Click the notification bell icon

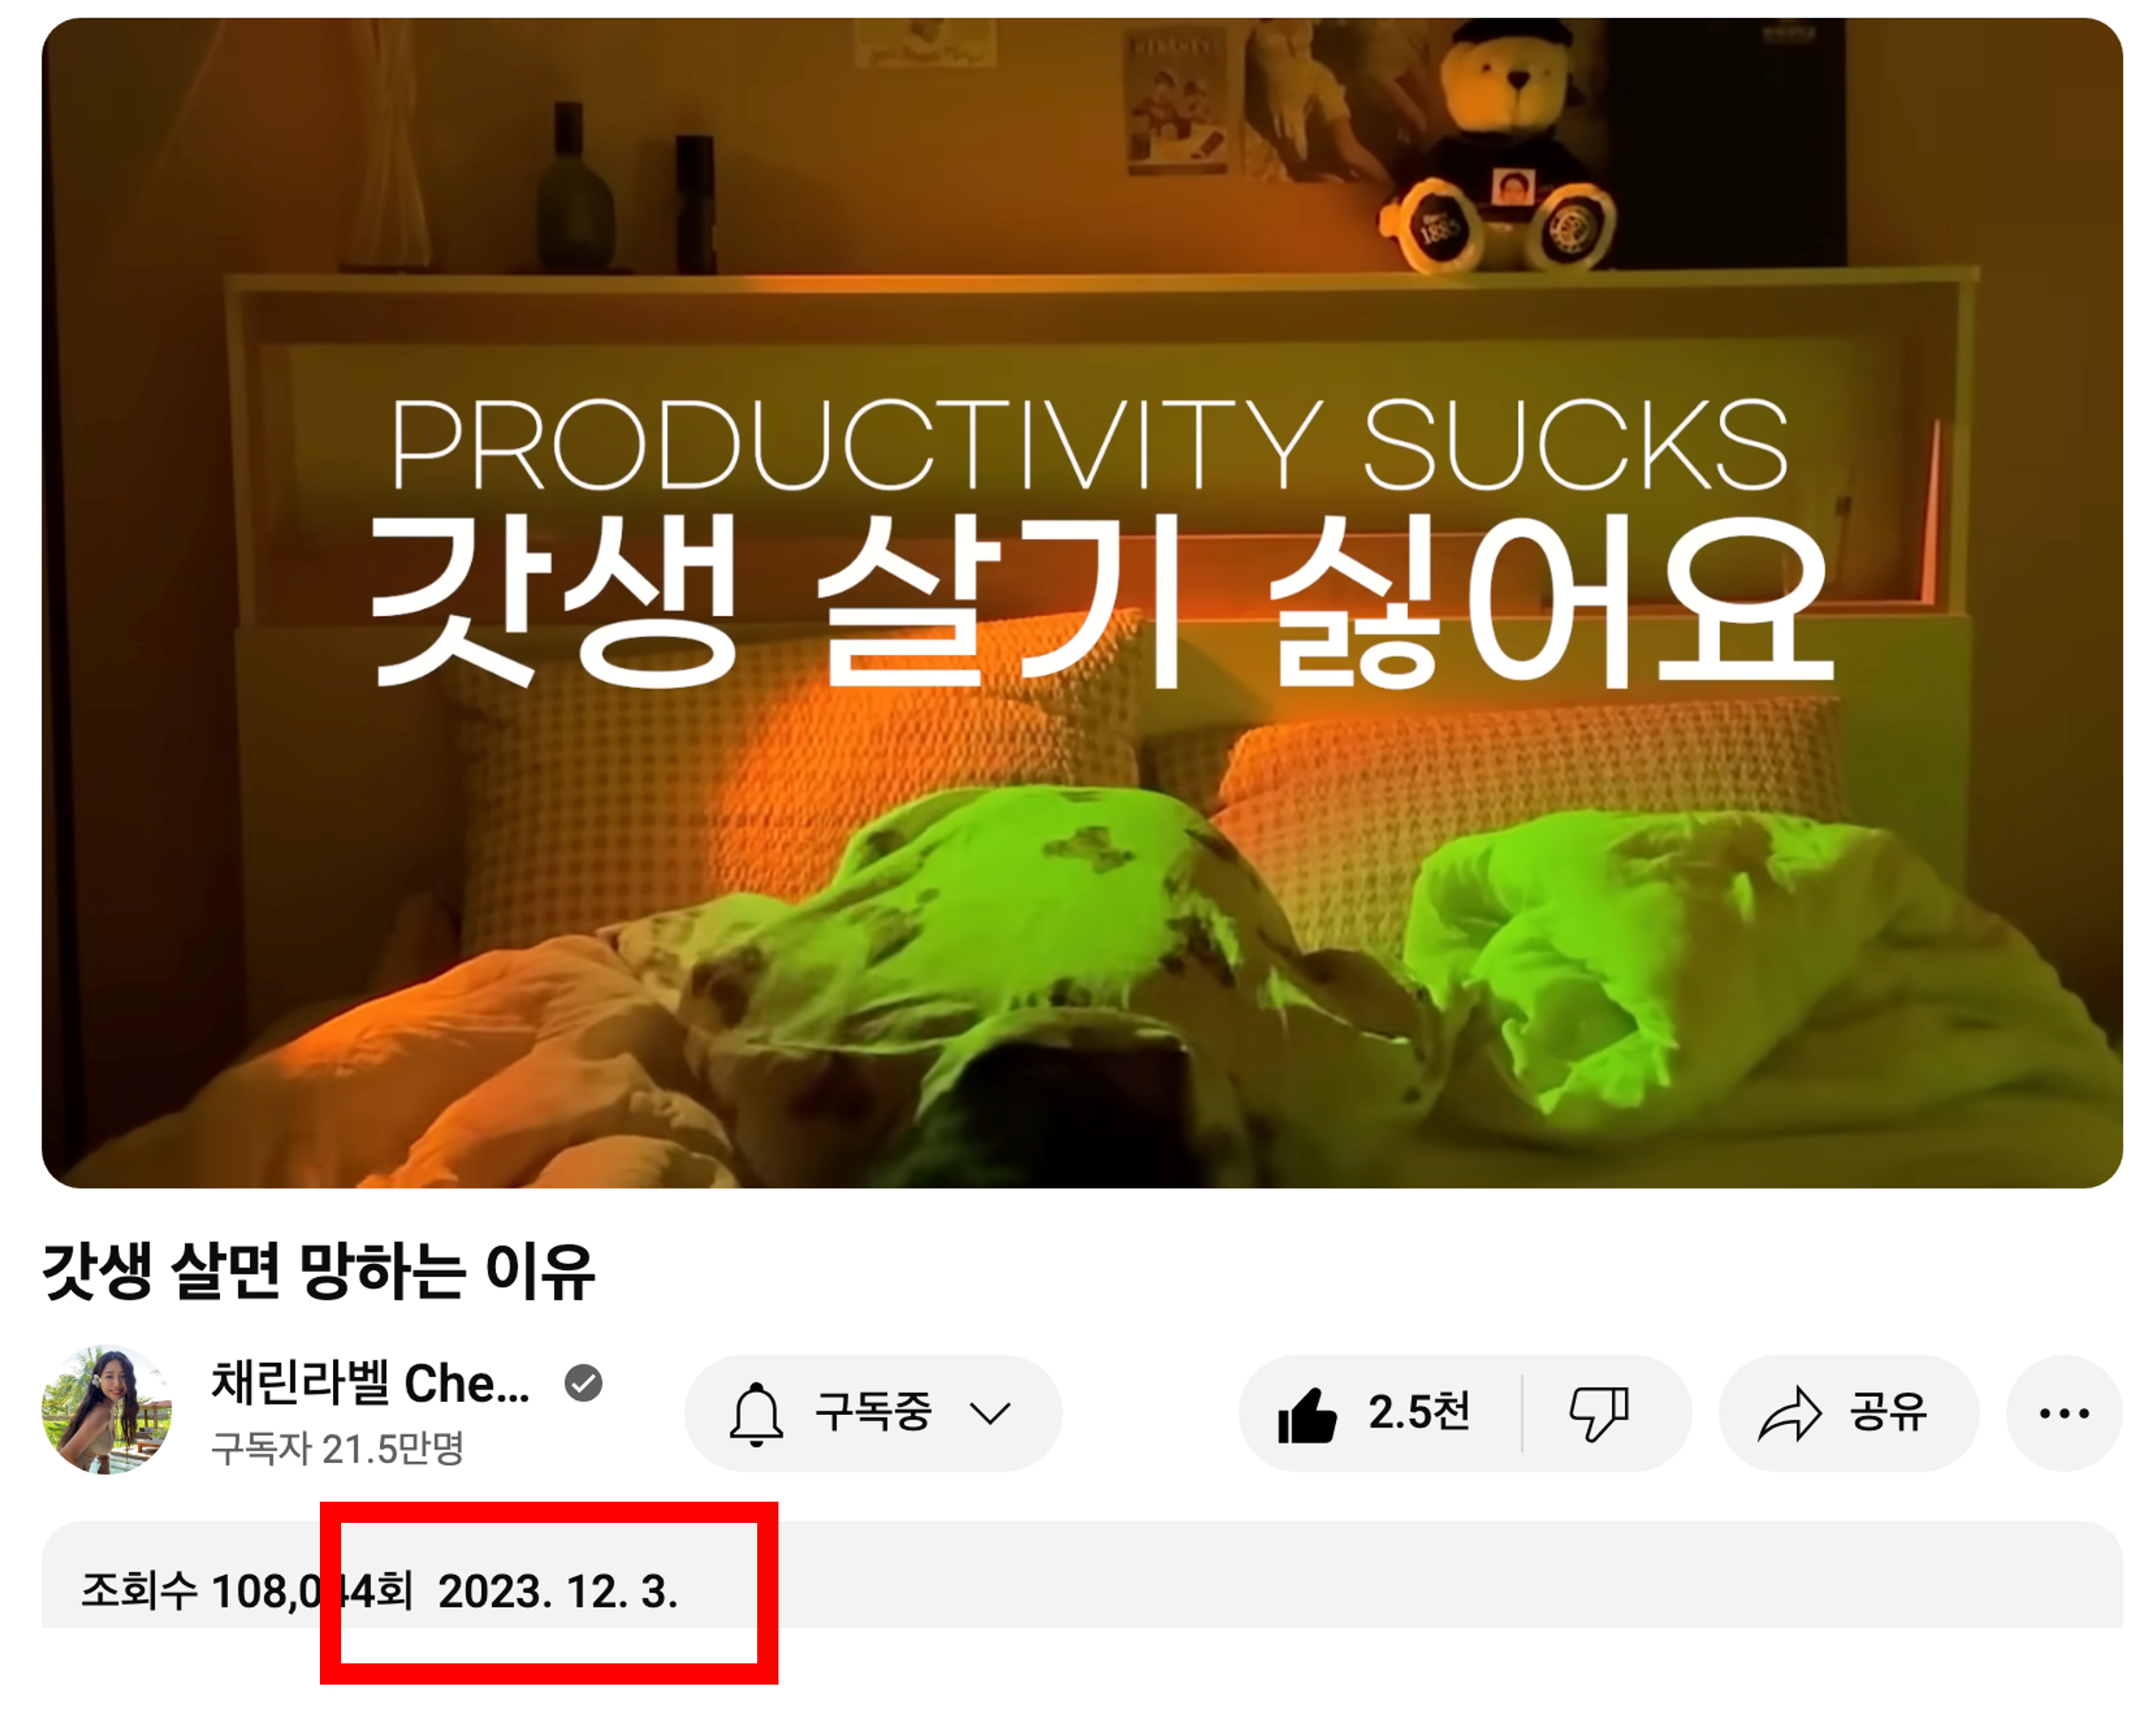[x=756, y=1413]
